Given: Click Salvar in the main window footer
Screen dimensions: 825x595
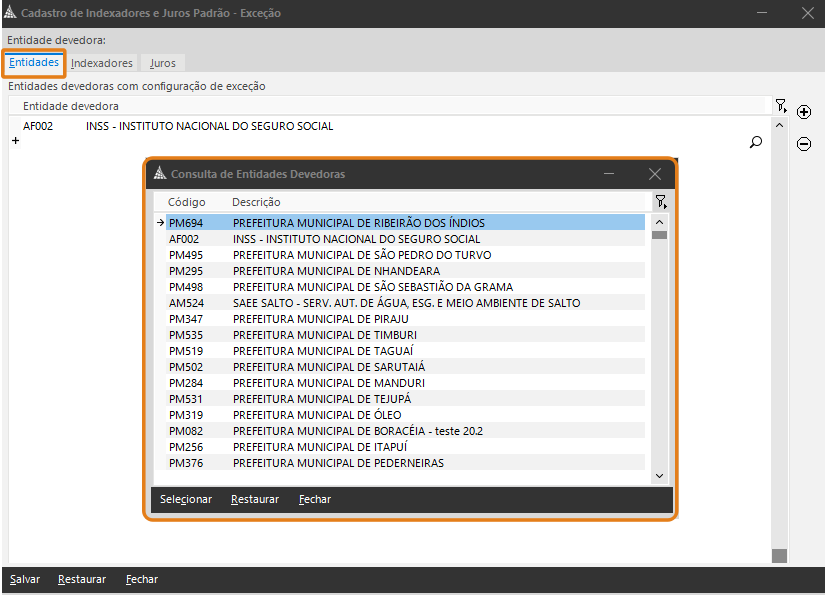Looking at the screenshot, I should [x=25, y=579].
